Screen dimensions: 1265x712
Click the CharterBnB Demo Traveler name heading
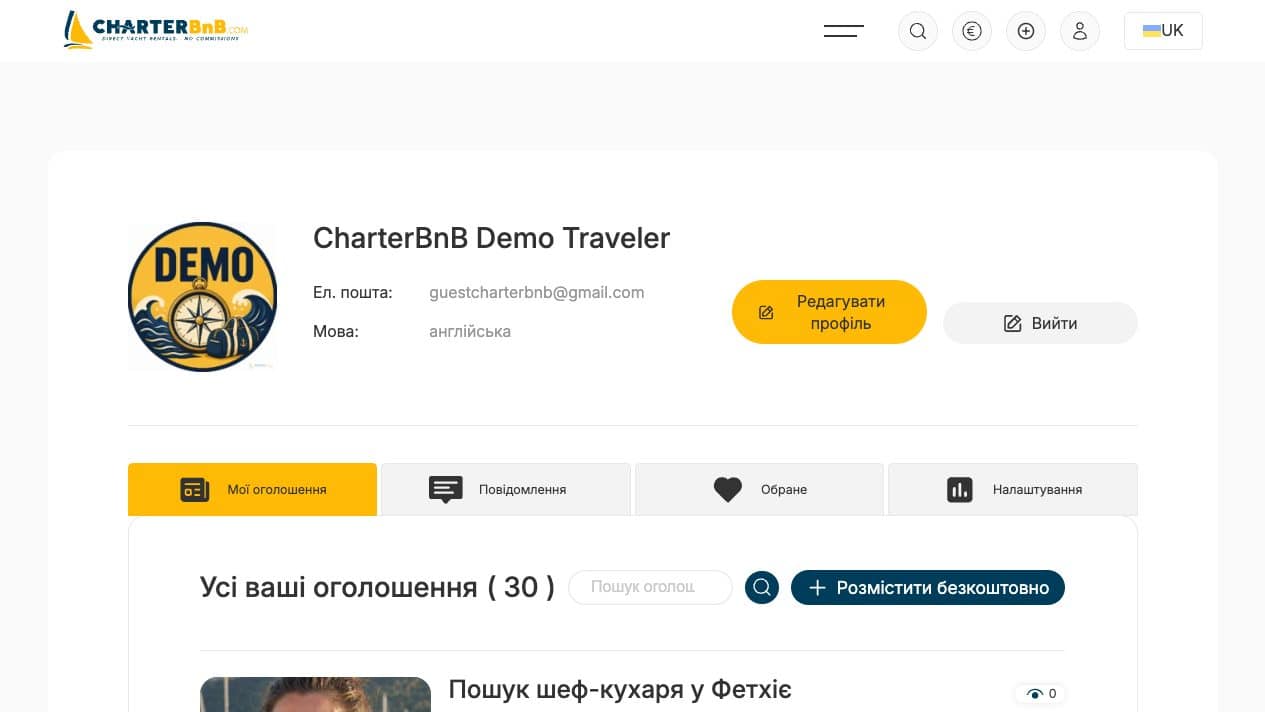tap(492, 238)
